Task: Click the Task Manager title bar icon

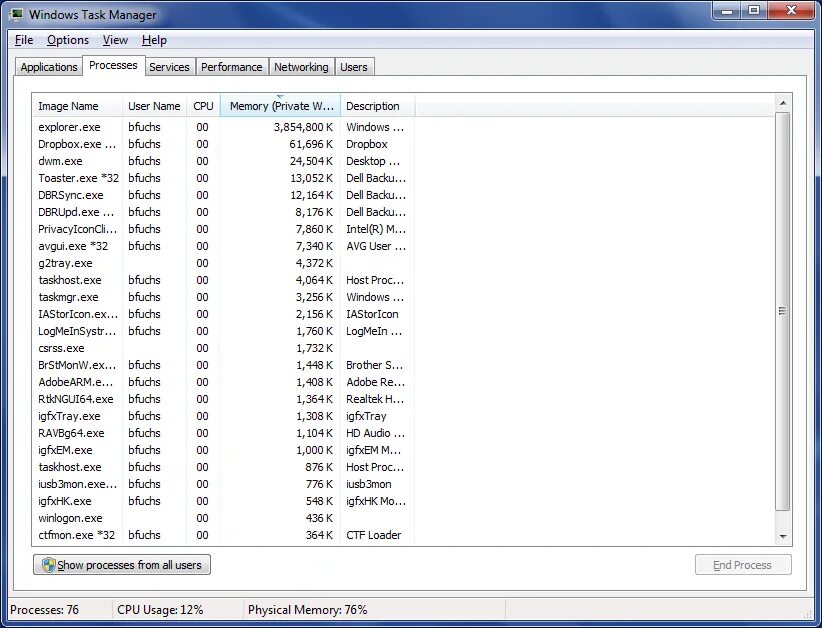Action: [x=16, y=14]
